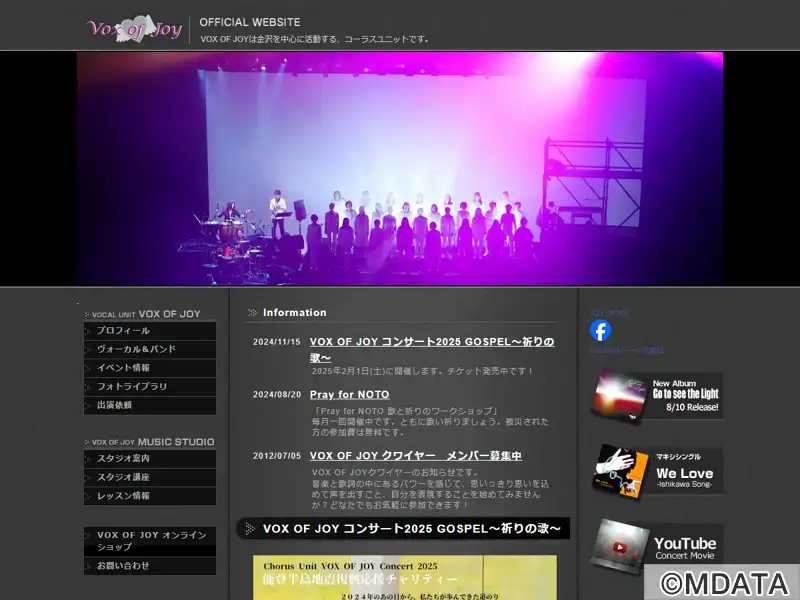Click the Information section heading

click(x=294, y=313)
